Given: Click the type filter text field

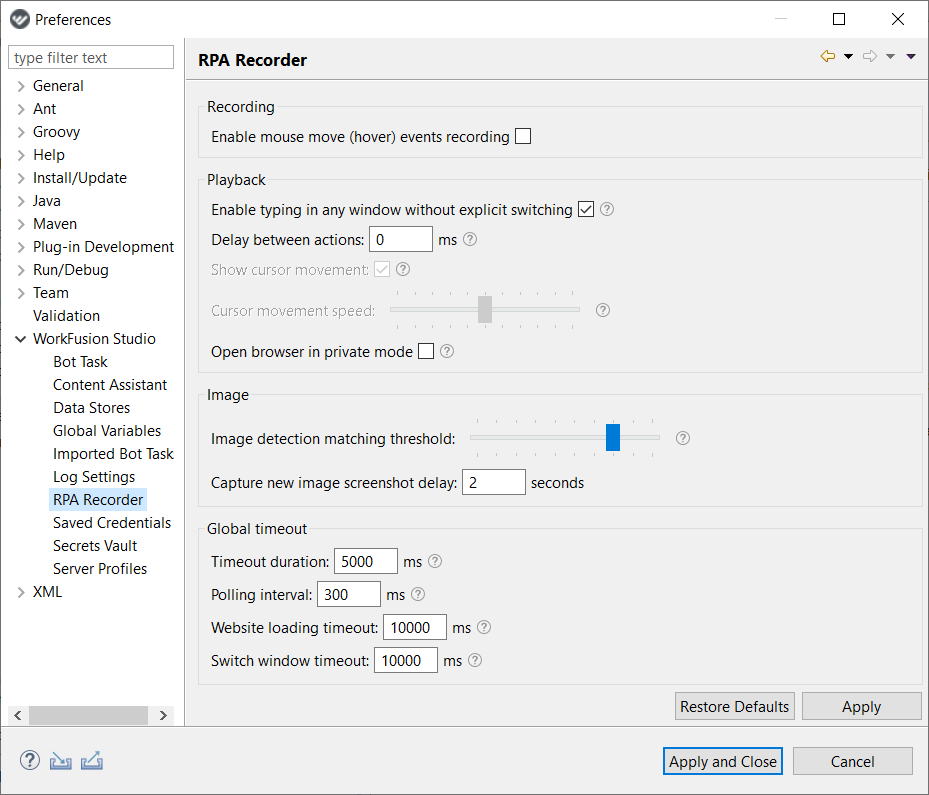Looking at the screenshot, I should (91, 57).
